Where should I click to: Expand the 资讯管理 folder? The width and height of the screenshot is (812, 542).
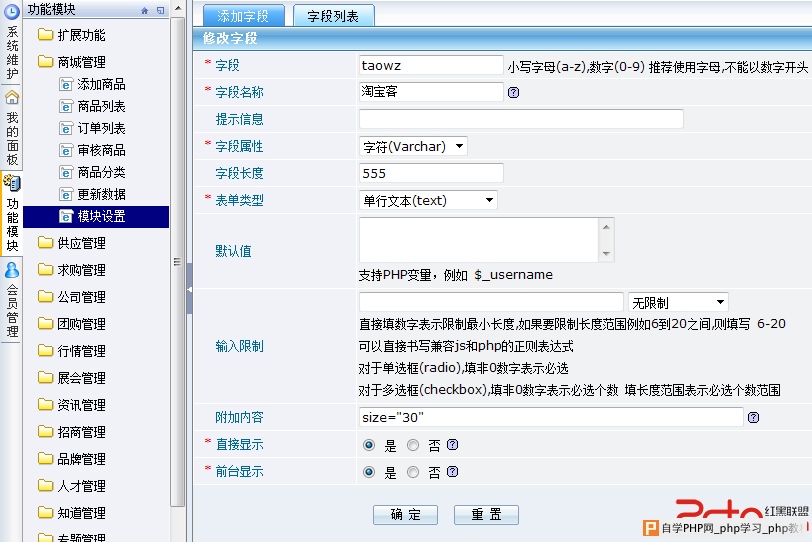point(71,405)
